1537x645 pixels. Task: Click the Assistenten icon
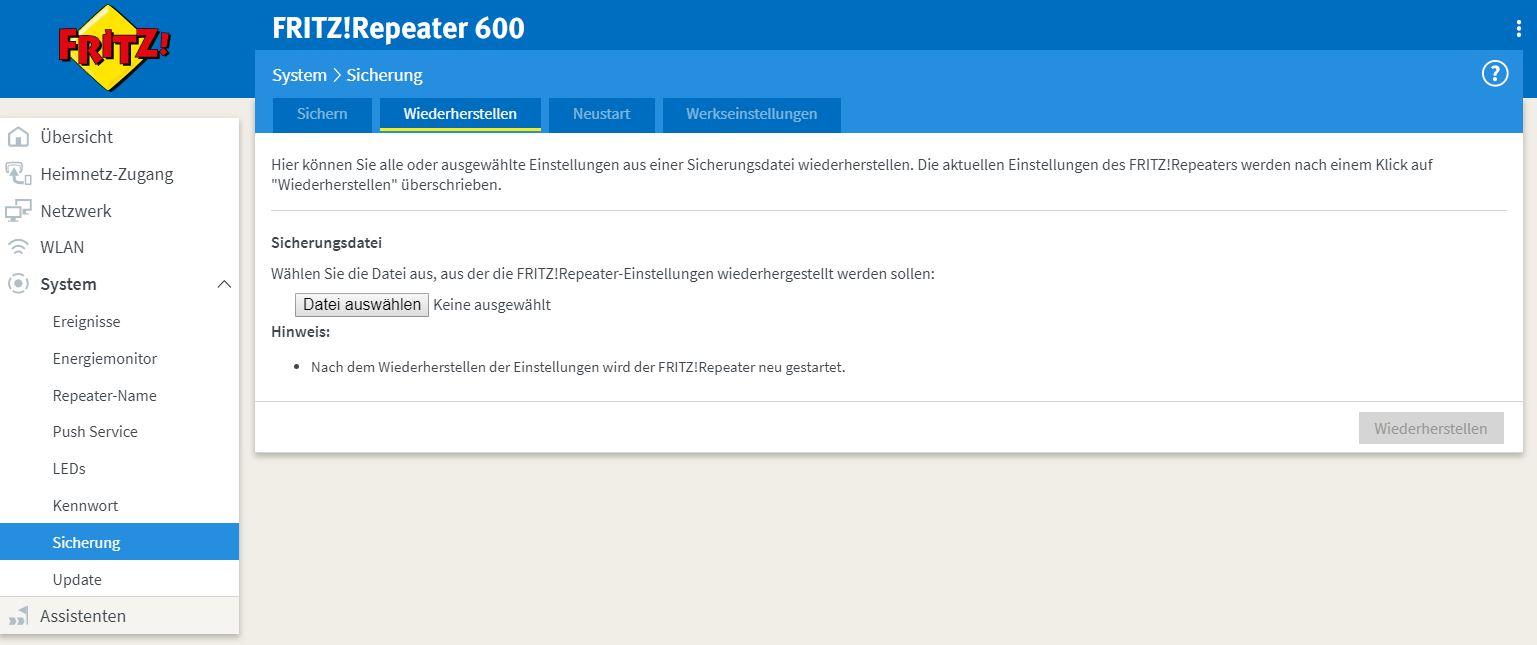point(18,616)
